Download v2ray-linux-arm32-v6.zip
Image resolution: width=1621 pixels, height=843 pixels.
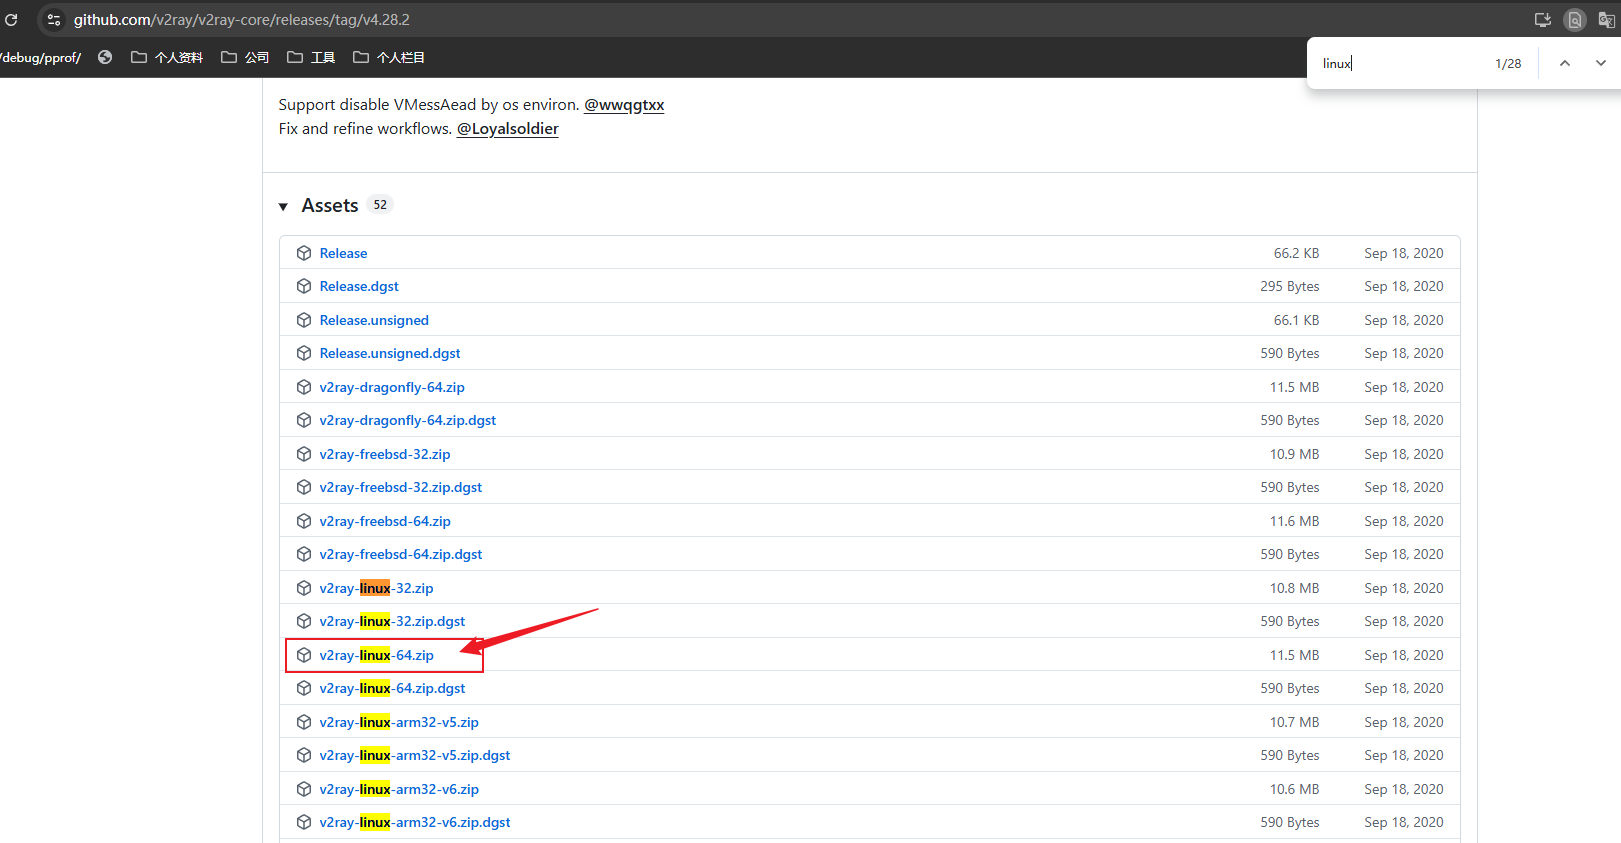pyautogui.click(x=399, y=789)
